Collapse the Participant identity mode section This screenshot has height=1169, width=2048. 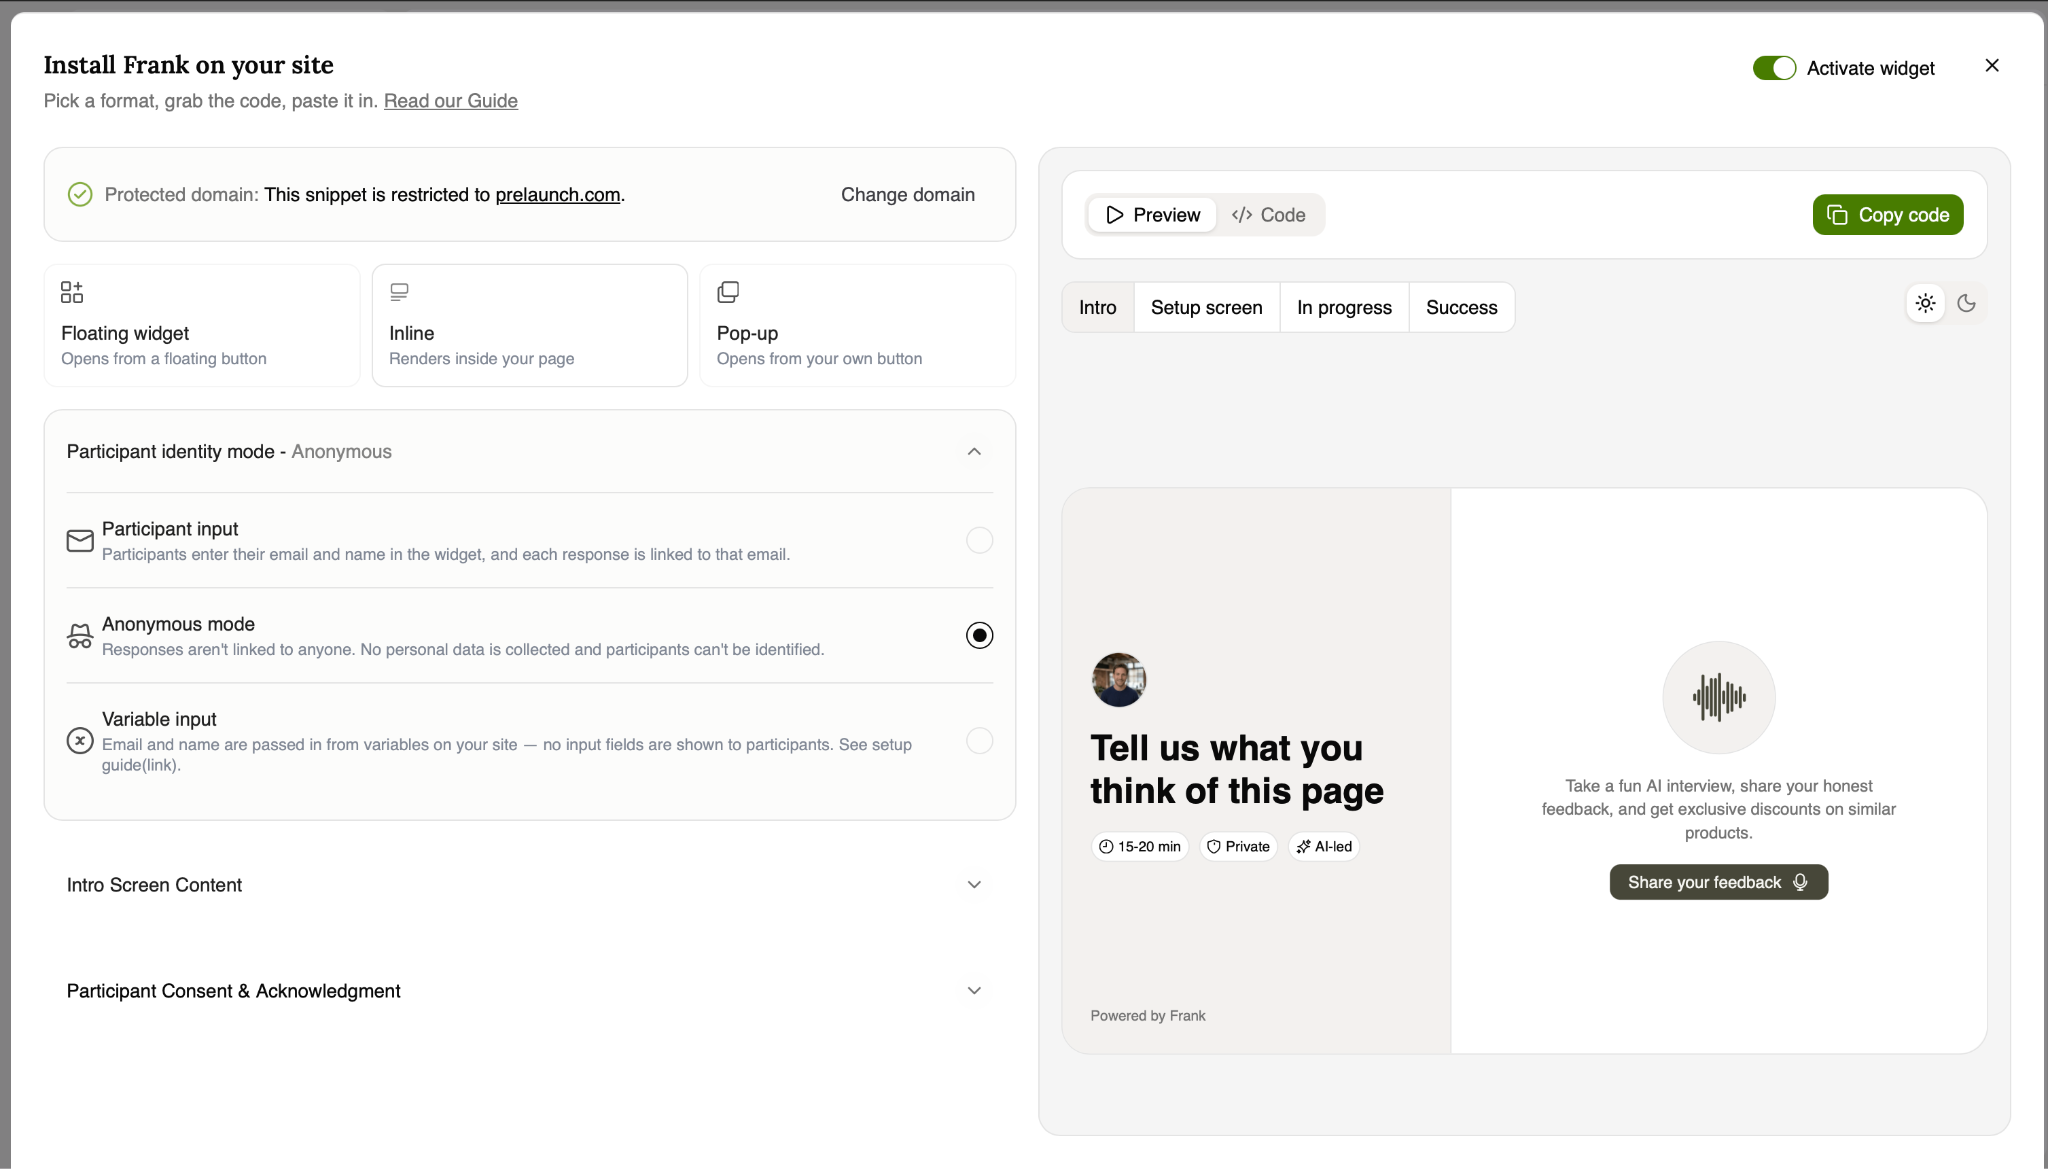point(974,452)
